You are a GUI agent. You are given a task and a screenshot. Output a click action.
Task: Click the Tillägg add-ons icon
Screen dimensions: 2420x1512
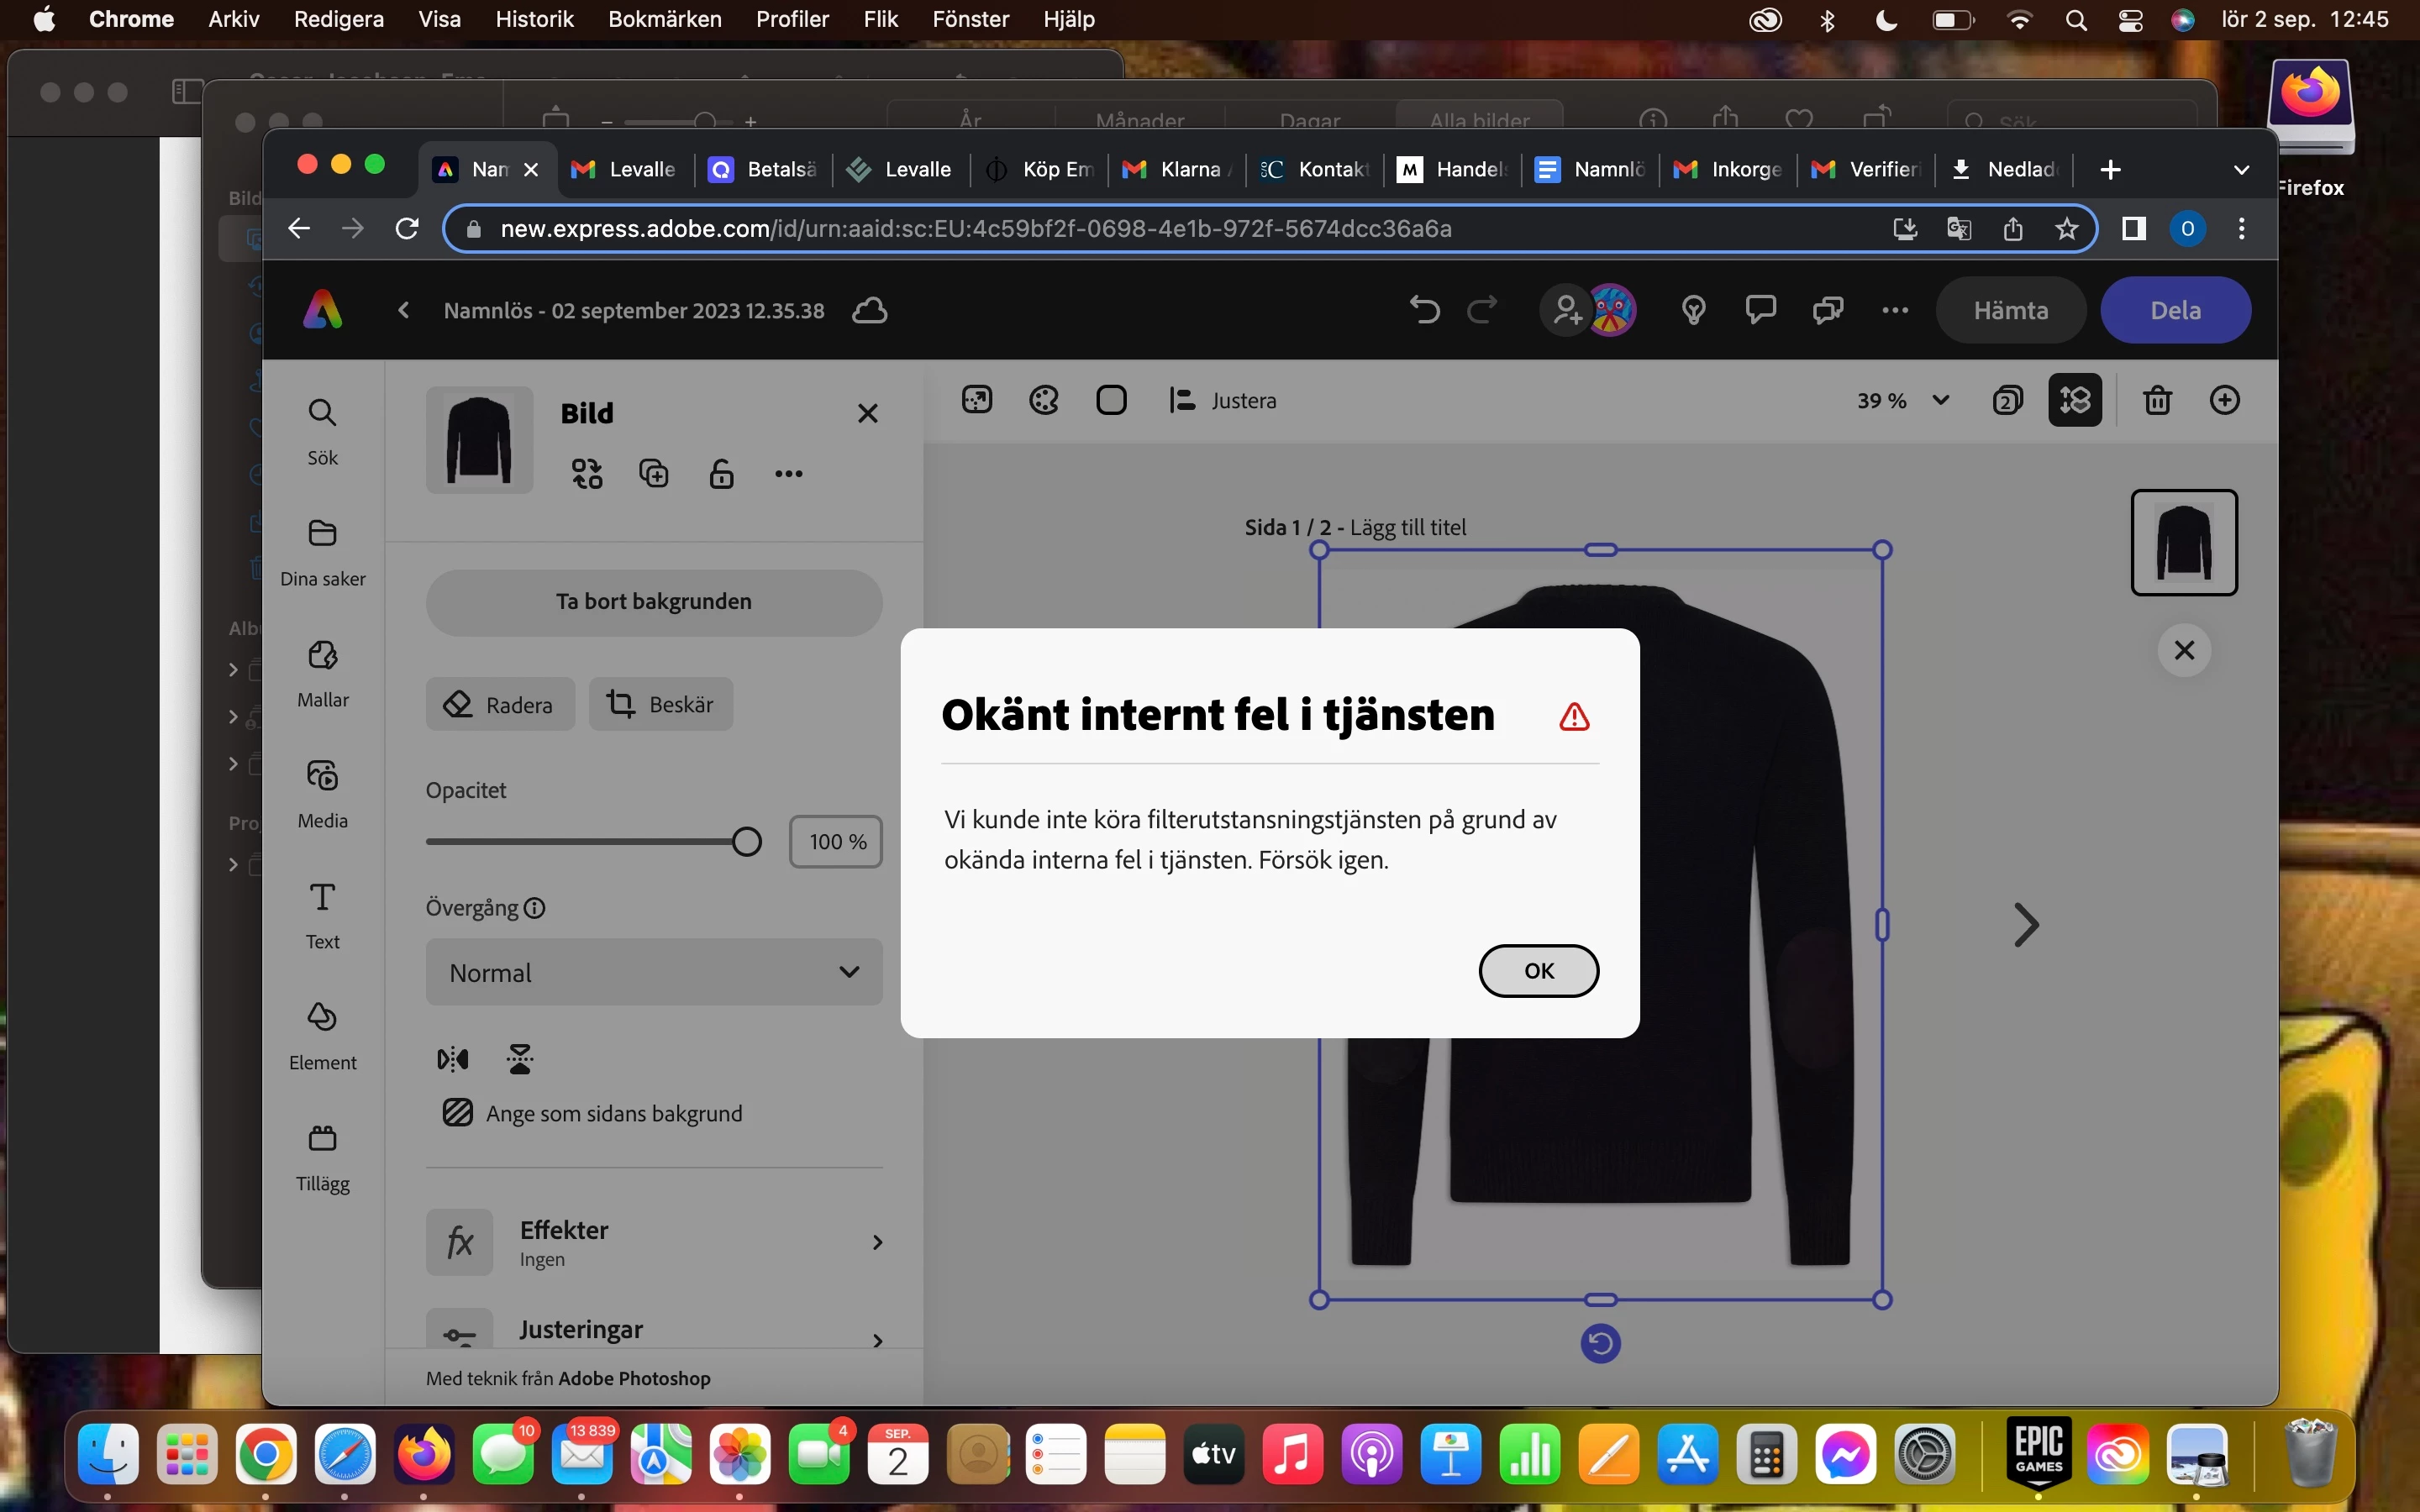(x=322, y=1139)
